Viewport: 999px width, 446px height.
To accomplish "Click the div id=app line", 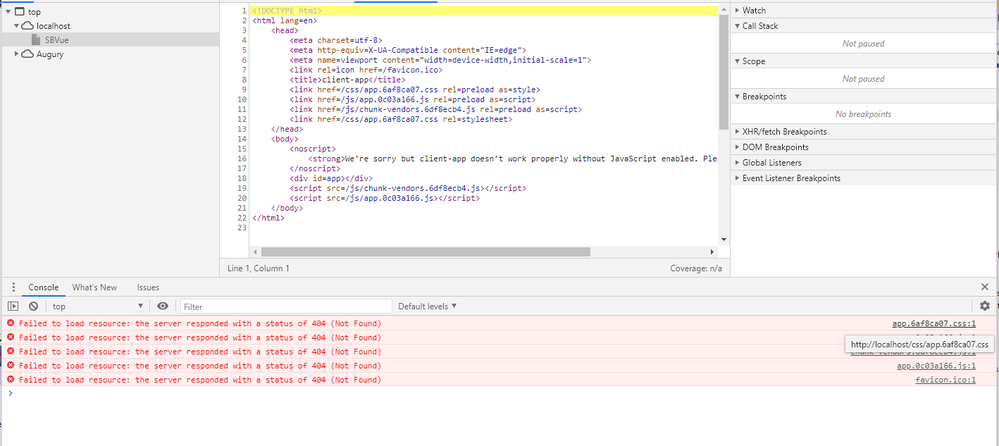I will [331, 178].
